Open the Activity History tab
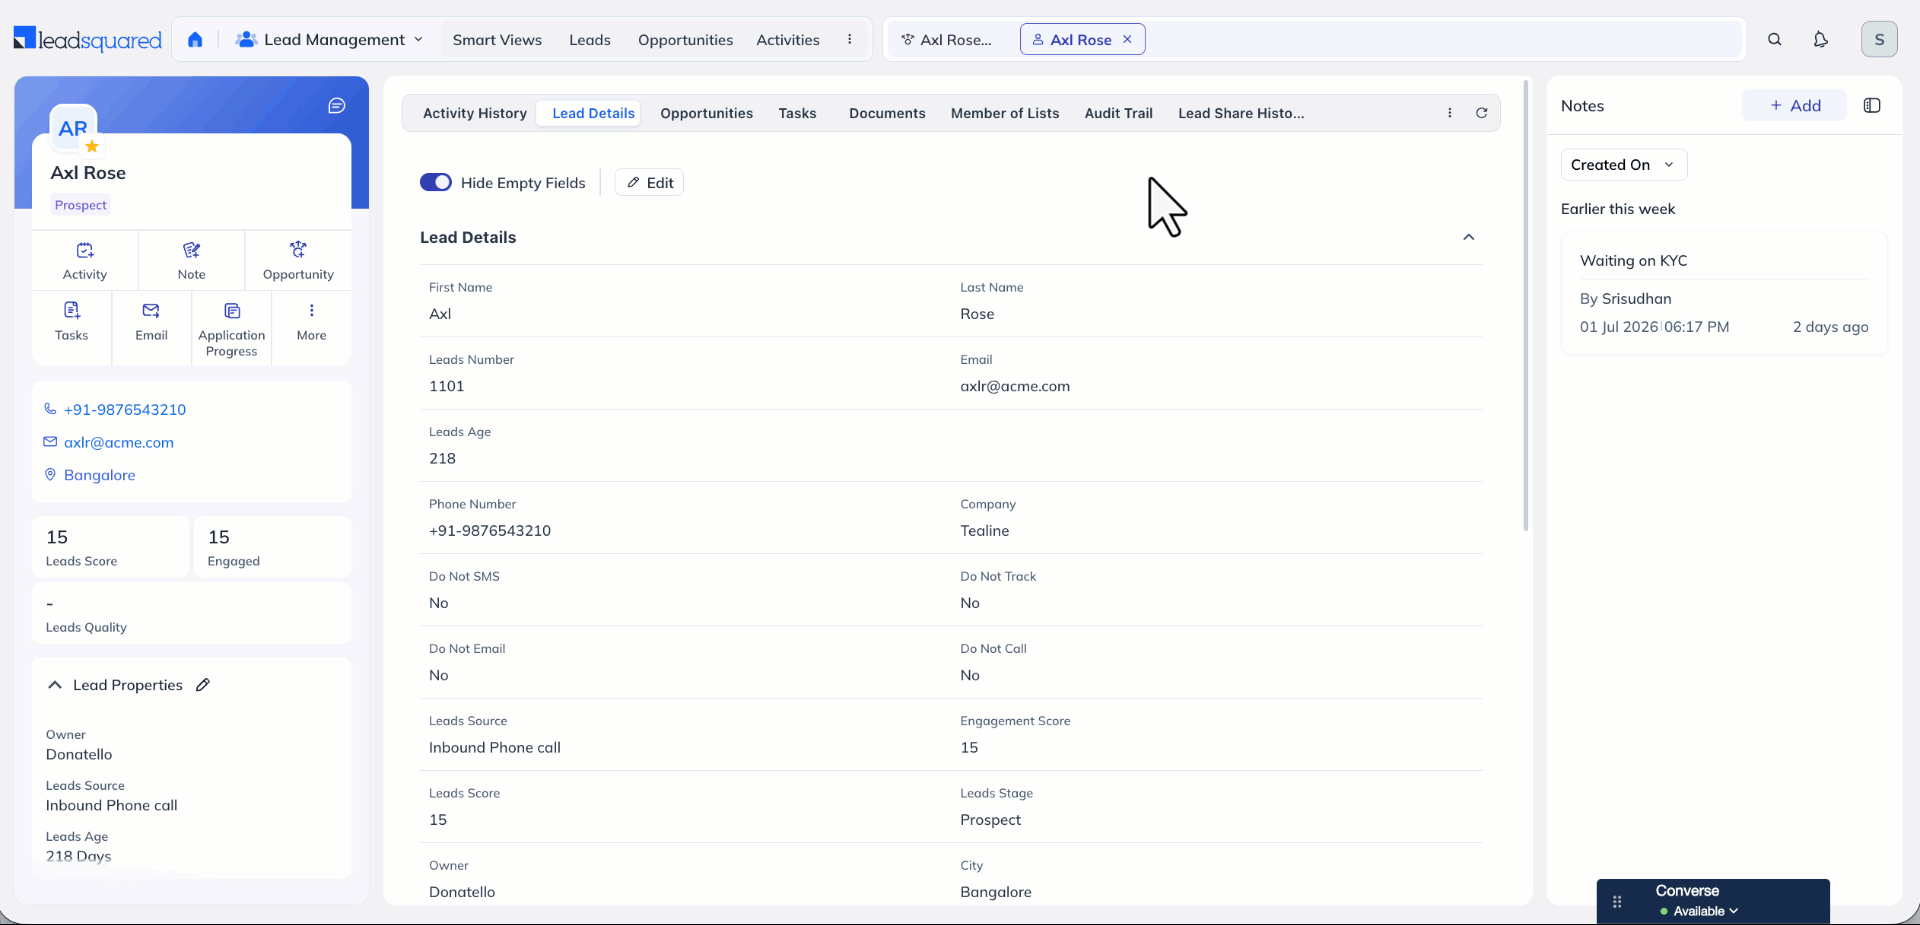The height and width of the screenshot is (925, 1920). (x=475, y=113)
